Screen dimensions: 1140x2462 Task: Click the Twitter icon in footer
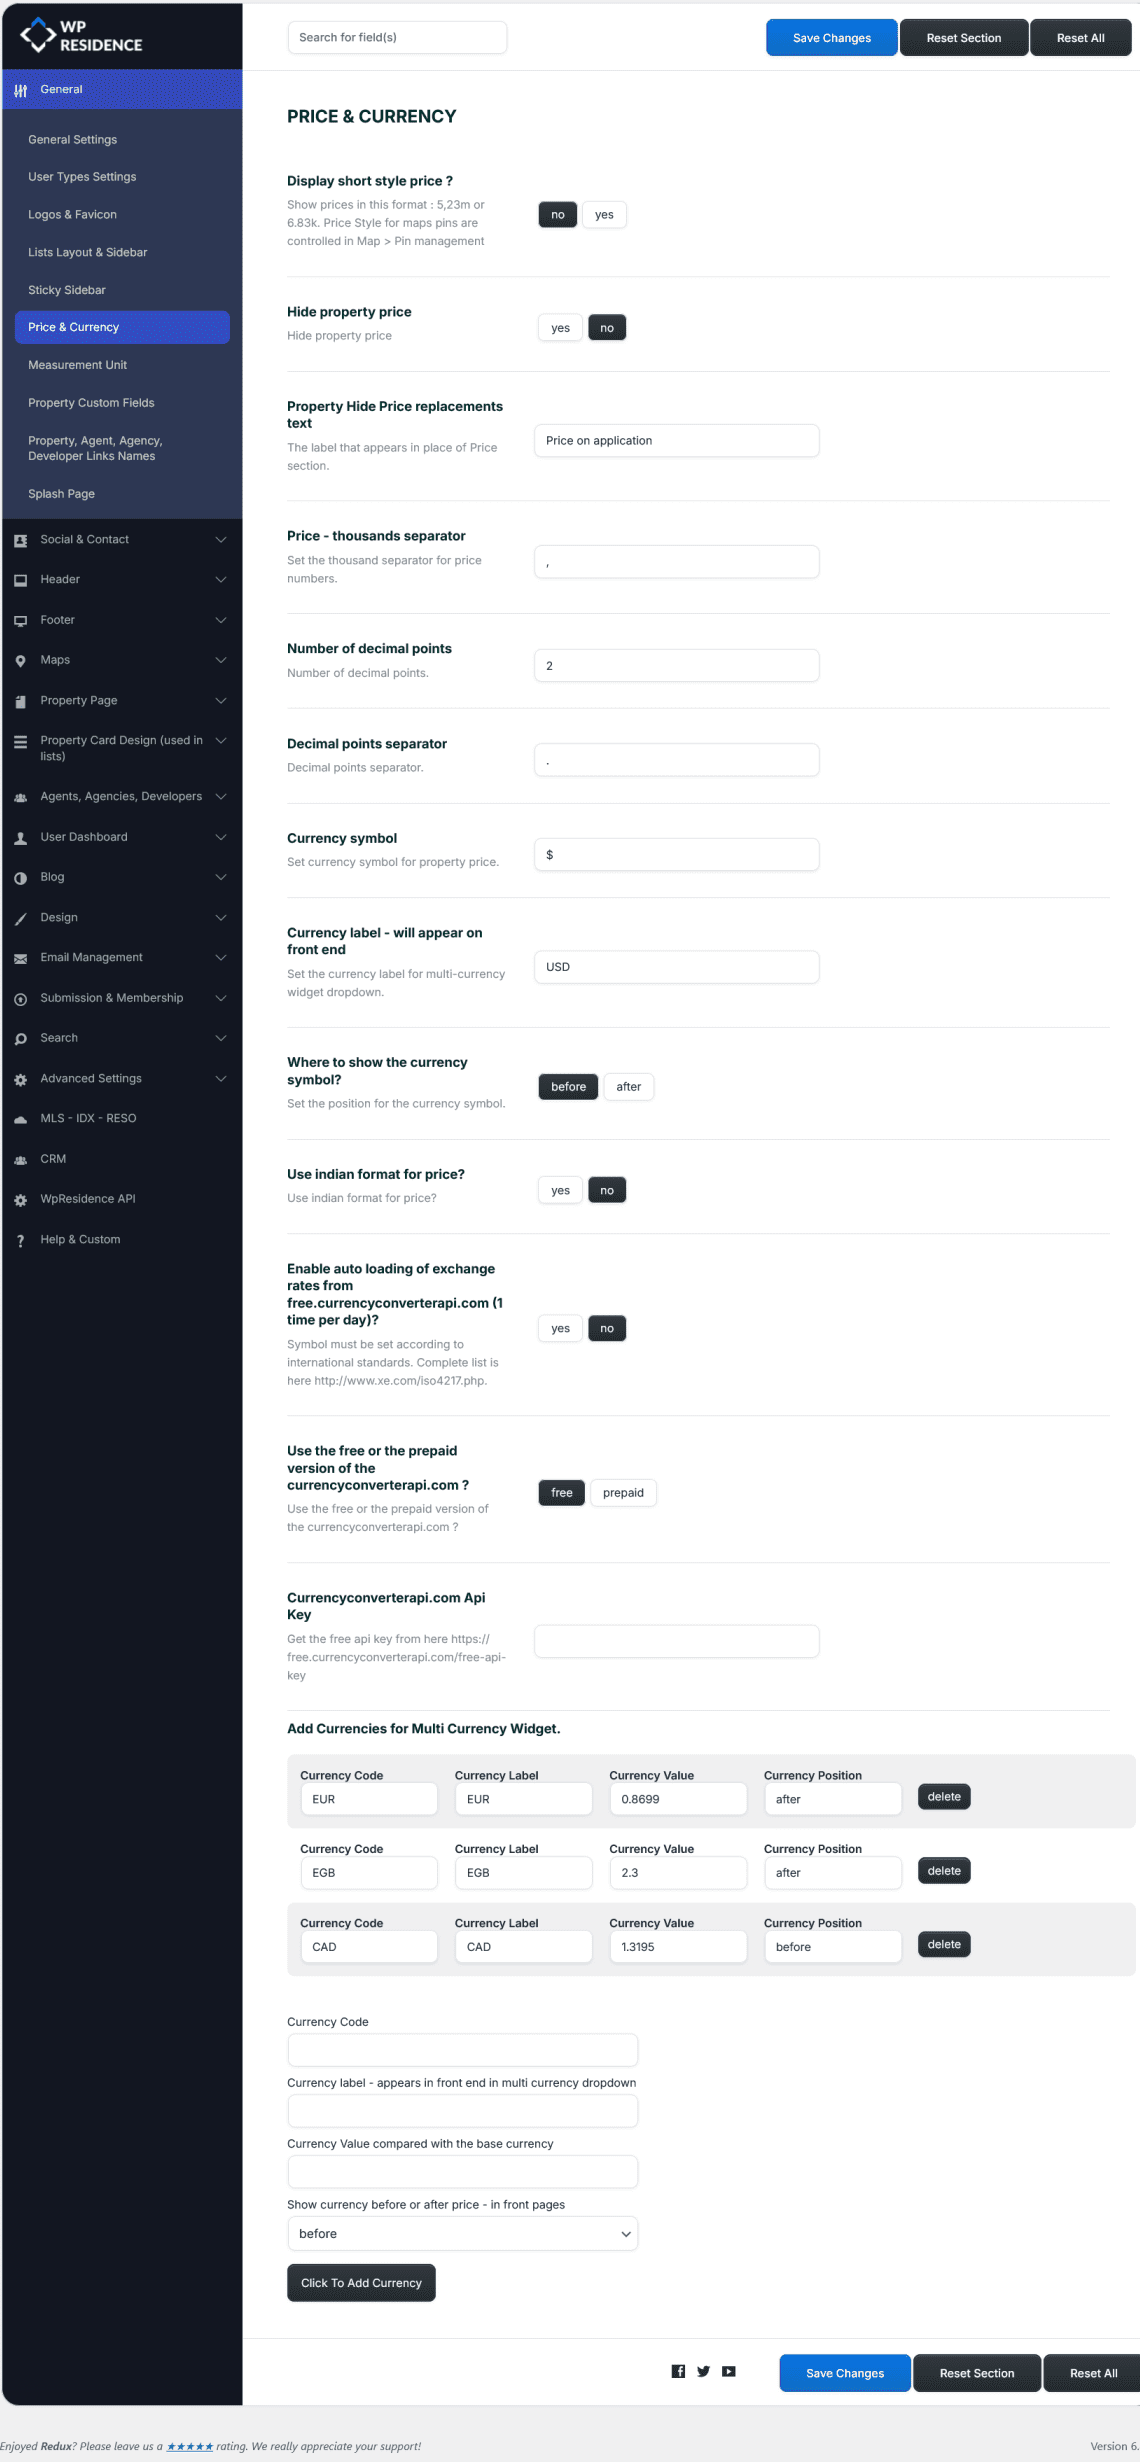(x=703, y=2371)
